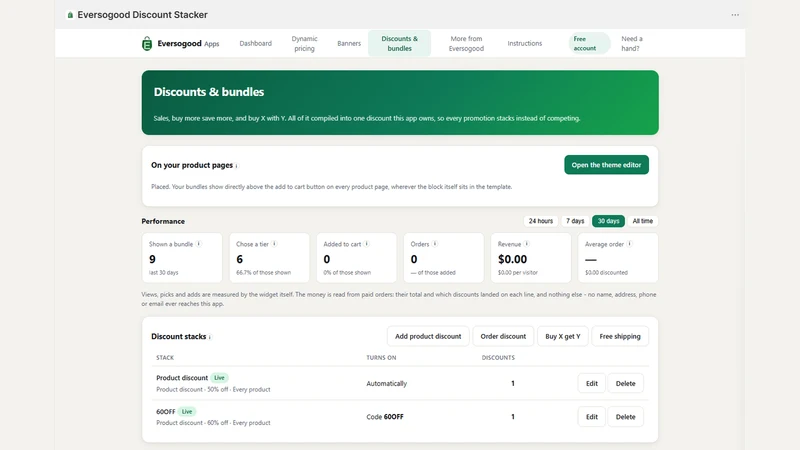The height and width of the screenshot is (450, 800).
Task: Click the Eversogood shopping bag logo
Action: pos(147,43)
